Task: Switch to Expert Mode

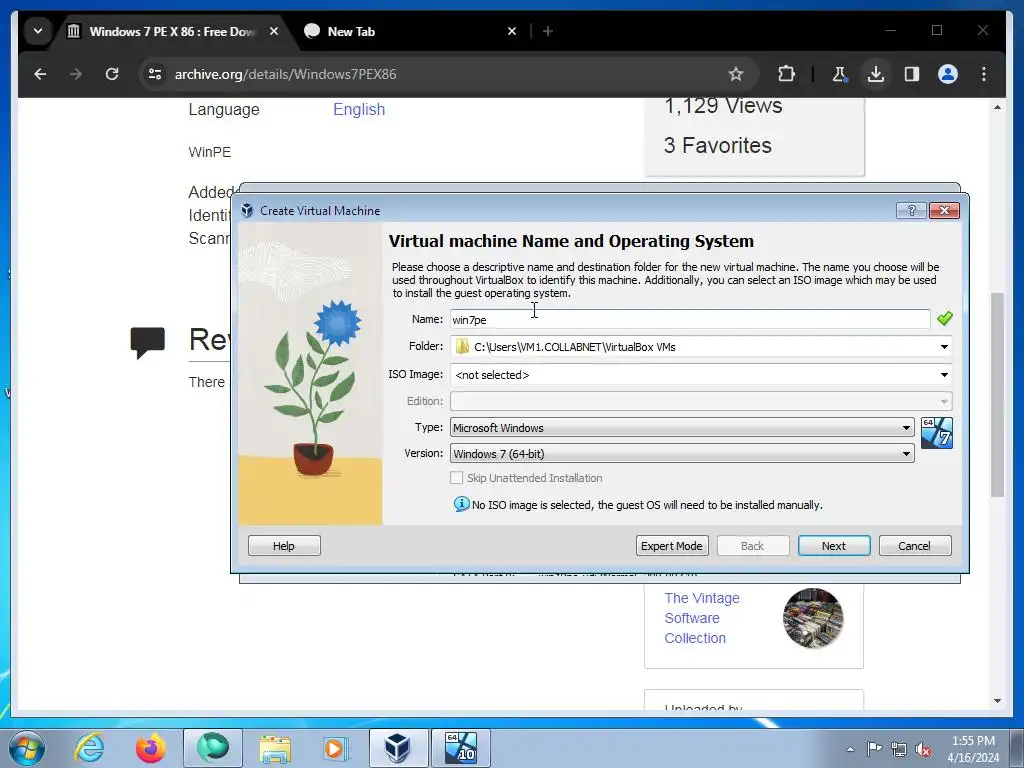Action: point(671,546)
